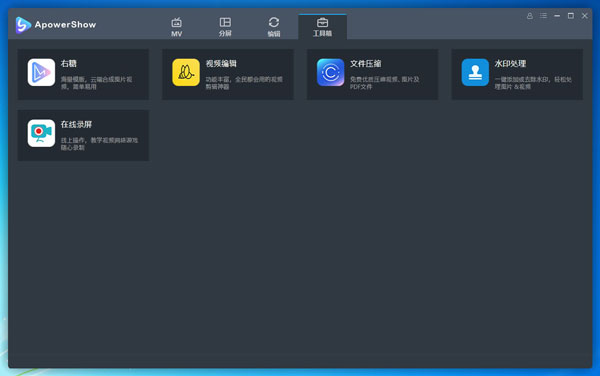Launch the 在线录屏 recorder icon
The height and width of the screenshot is (376, 600).
point(41,133)
